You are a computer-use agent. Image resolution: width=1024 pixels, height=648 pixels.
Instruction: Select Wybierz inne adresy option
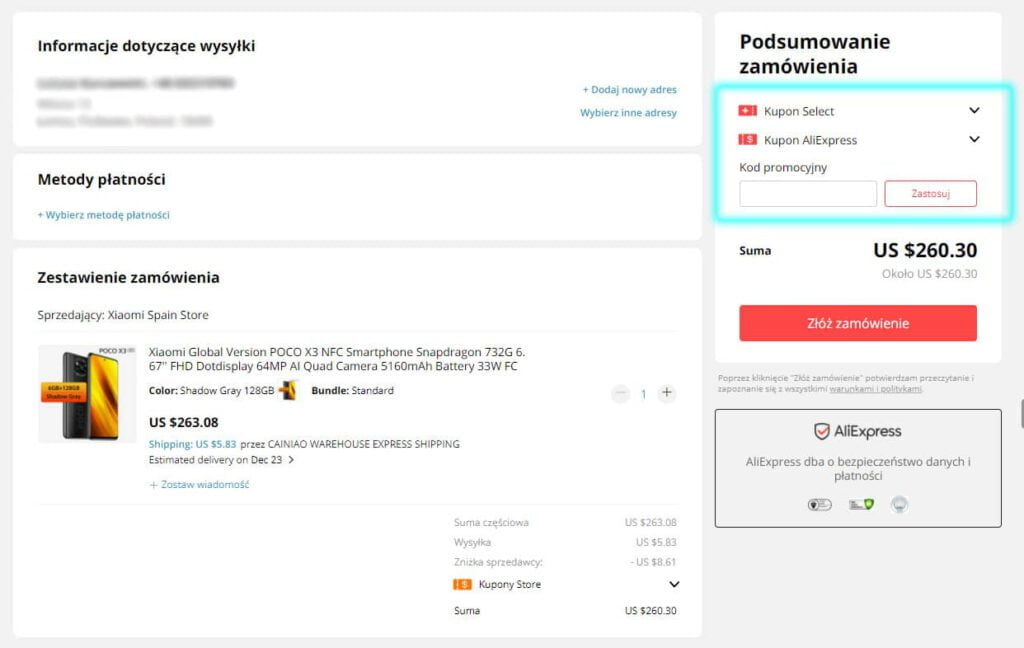click(629, 113)
